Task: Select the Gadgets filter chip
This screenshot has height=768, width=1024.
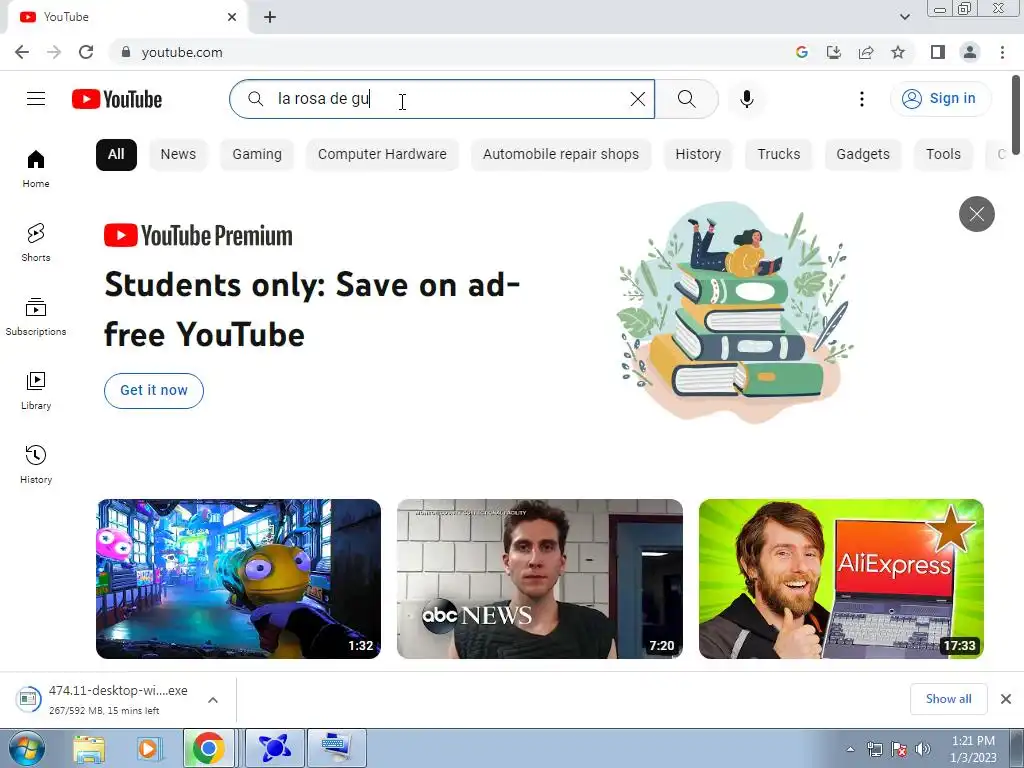Action: click(x=863, y=155)
